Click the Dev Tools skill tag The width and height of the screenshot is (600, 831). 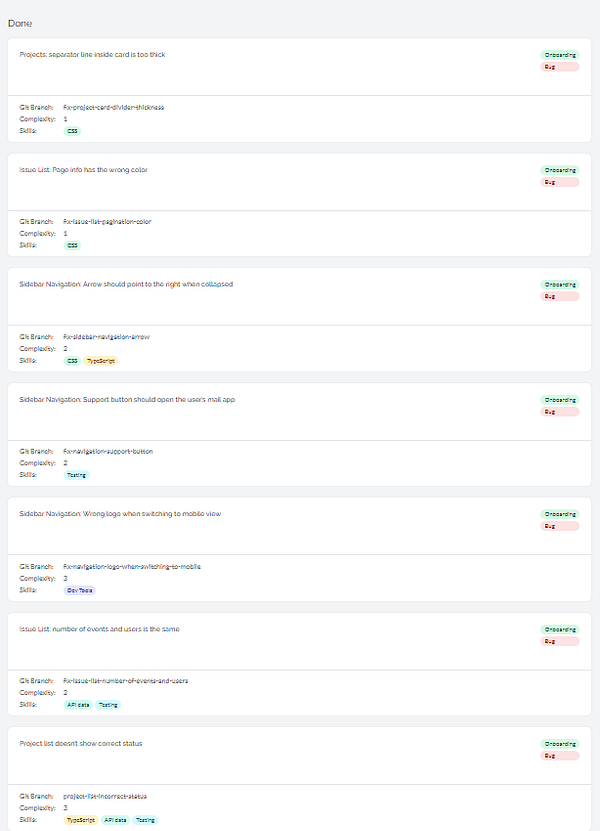(x=80, y=590)
